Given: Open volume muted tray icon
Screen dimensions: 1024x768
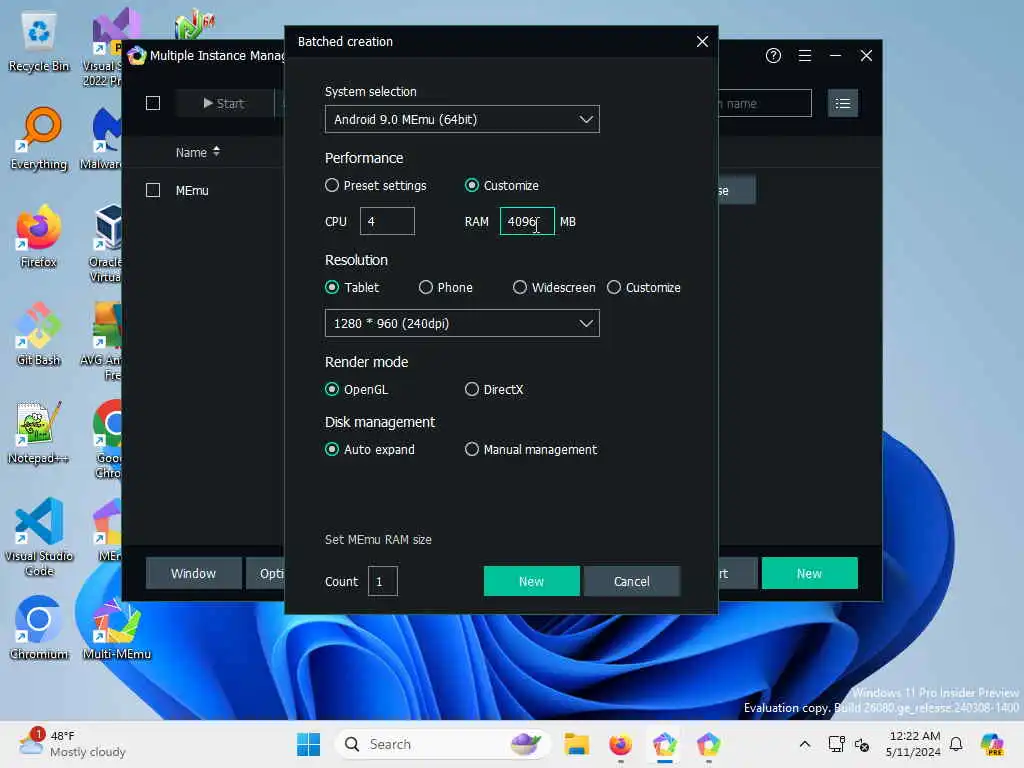Looking at the screenshot, I should tap(862, 744).
